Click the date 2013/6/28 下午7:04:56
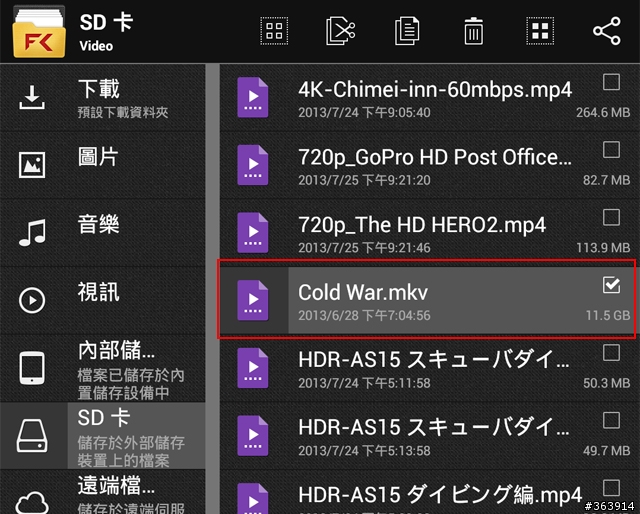 364,316
